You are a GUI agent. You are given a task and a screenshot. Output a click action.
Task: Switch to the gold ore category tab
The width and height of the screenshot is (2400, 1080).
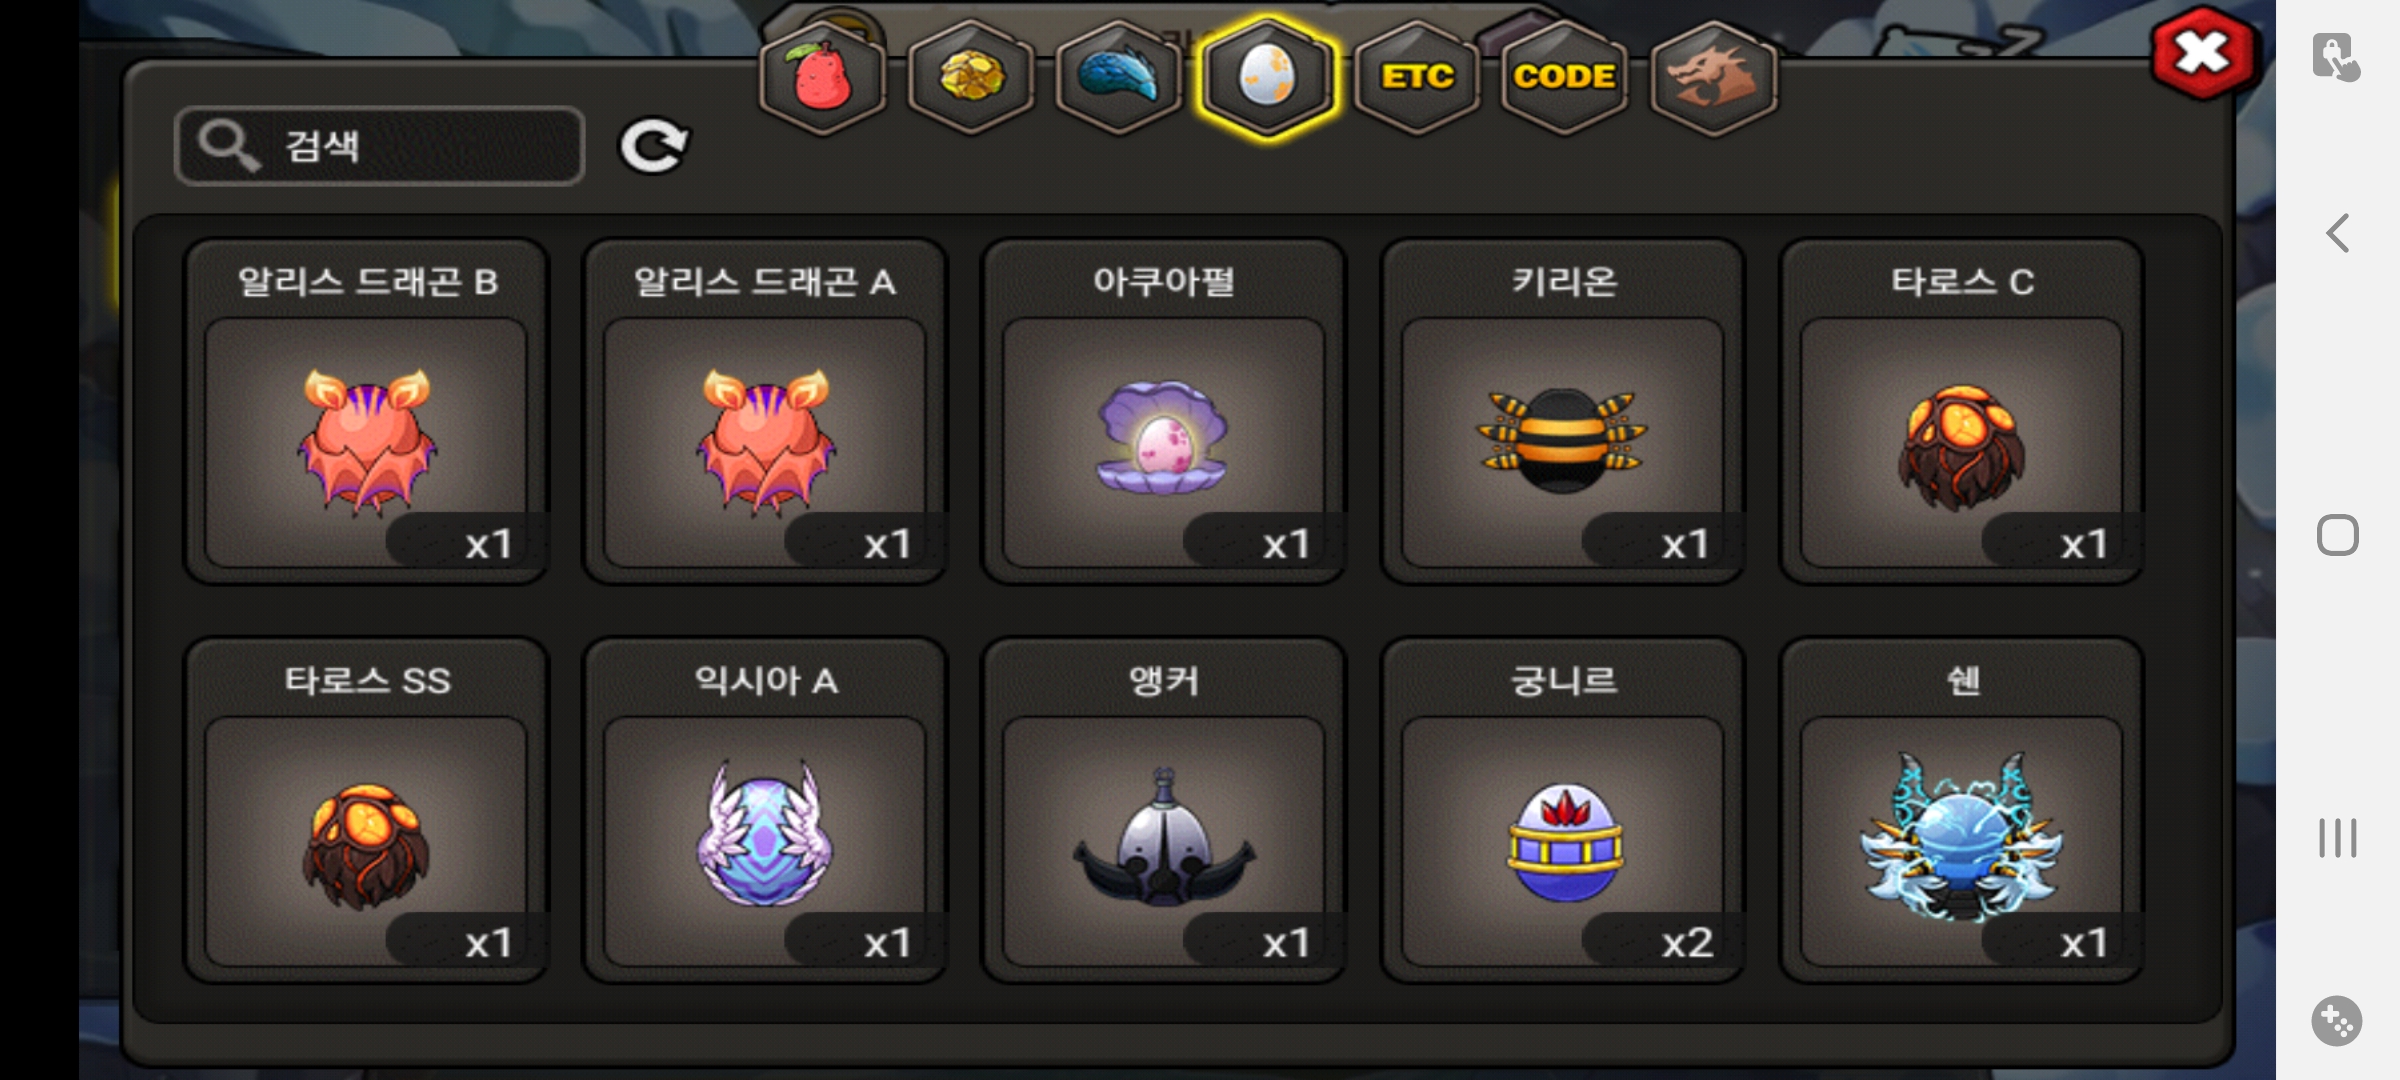[971, 77]
